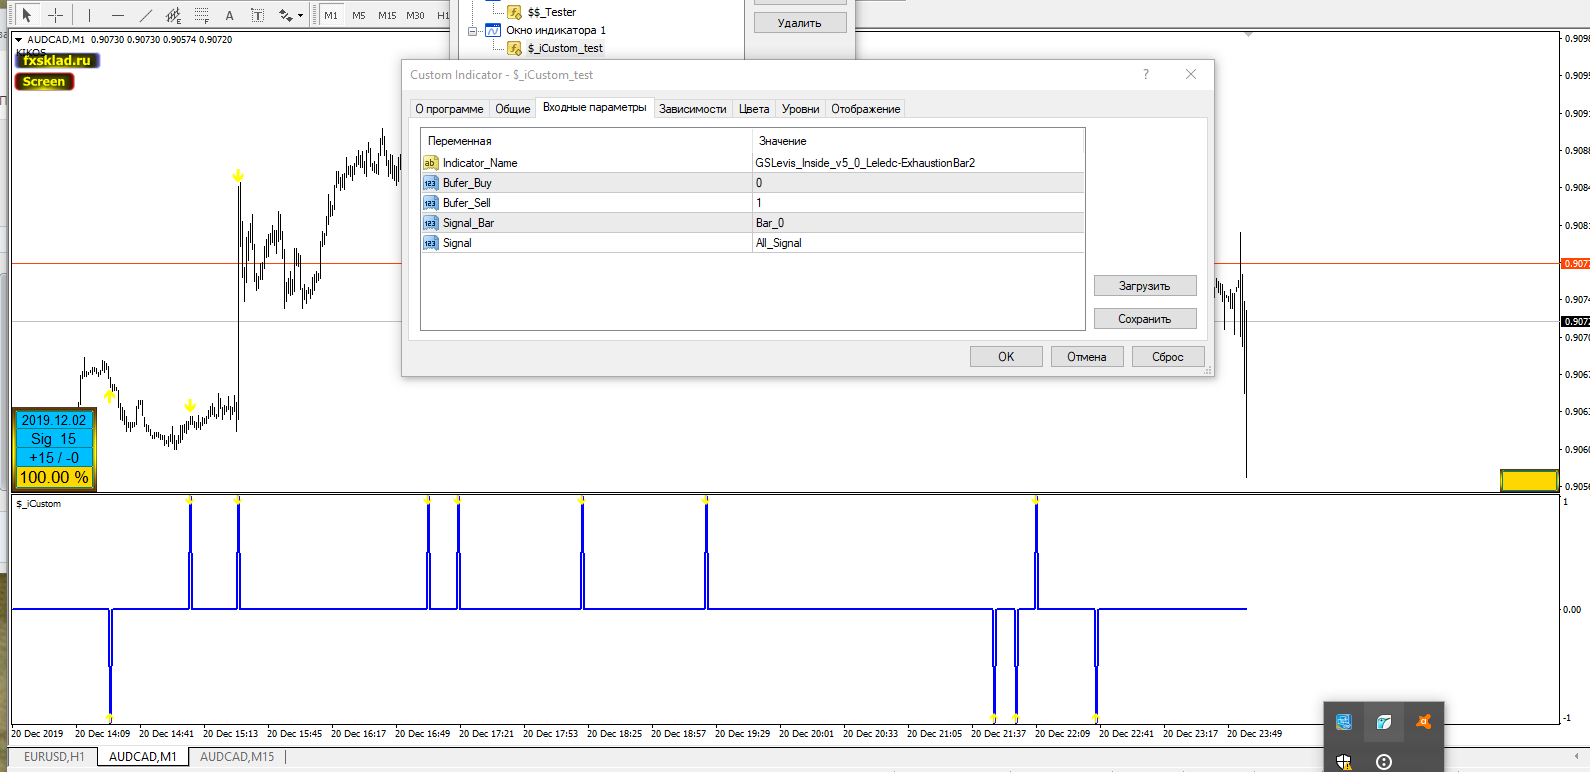Open the Общие tab

(513, 109)
